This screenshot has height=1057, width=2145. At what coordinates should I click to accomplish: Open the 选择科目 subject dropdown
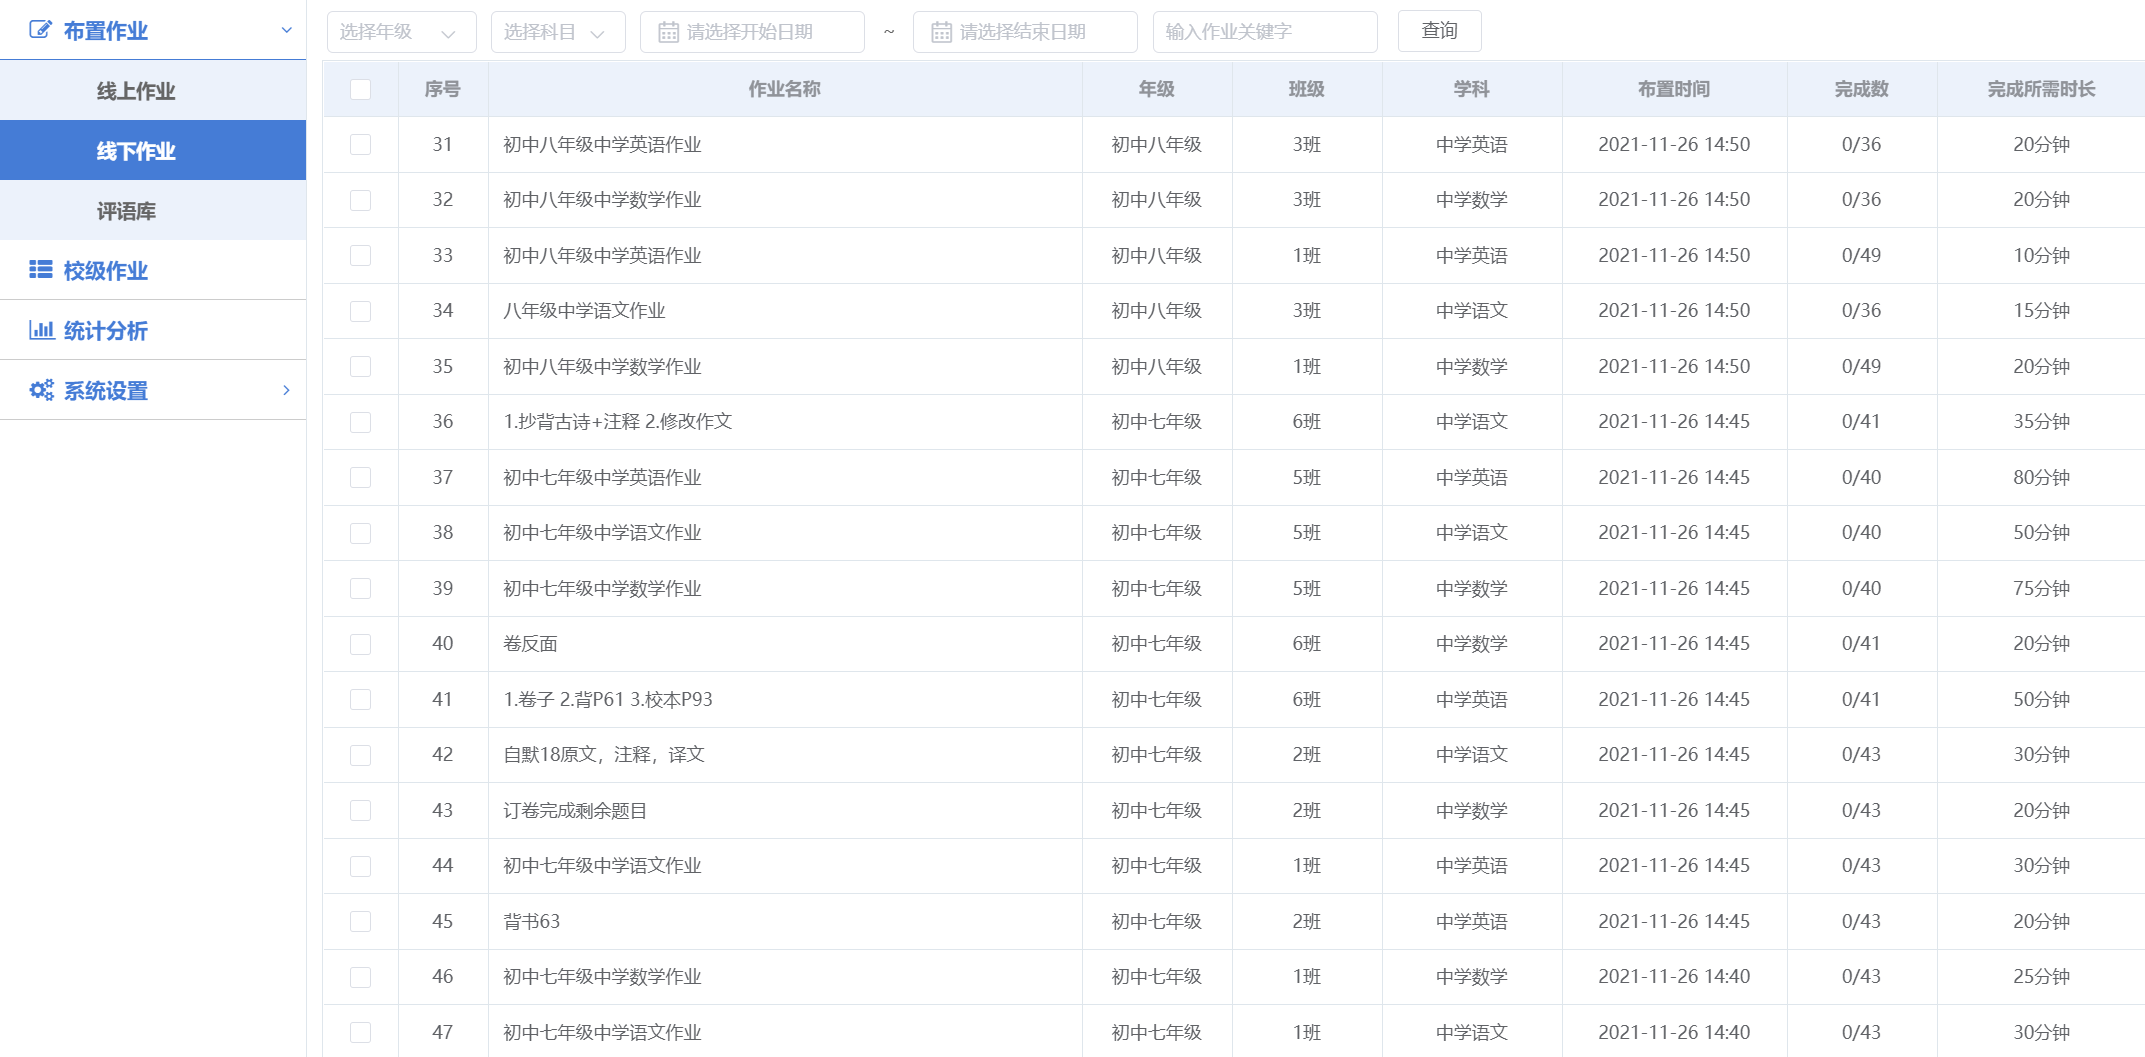coord(557,32)
